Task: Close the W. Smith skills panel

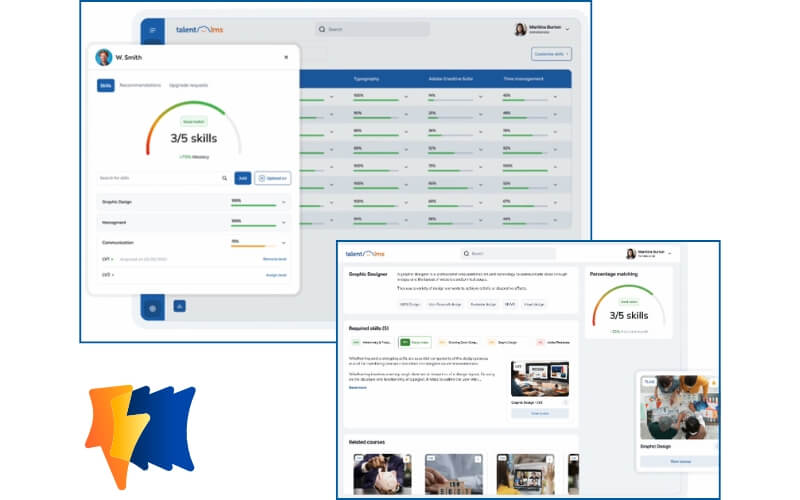Action: 286,57
